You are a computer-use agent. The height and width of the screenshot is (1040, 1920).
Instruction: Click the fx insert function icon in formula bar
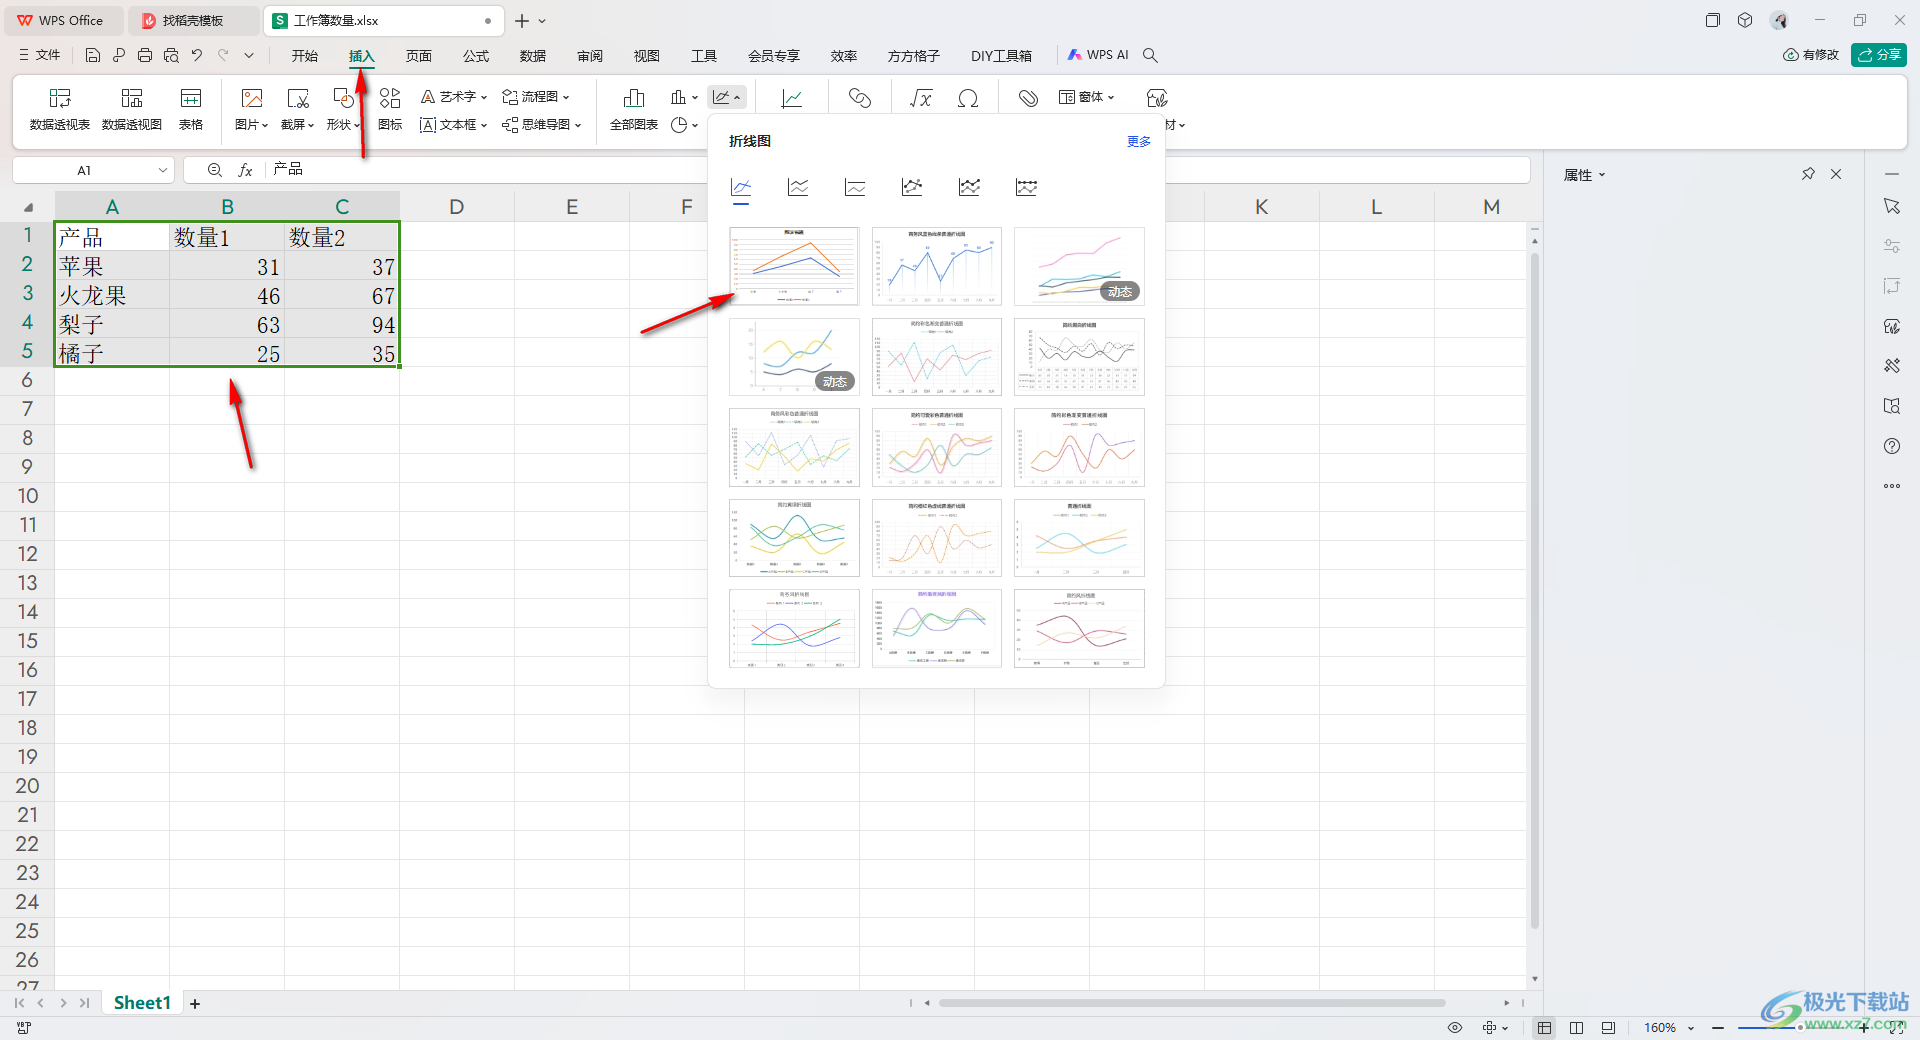pos(245,170)
